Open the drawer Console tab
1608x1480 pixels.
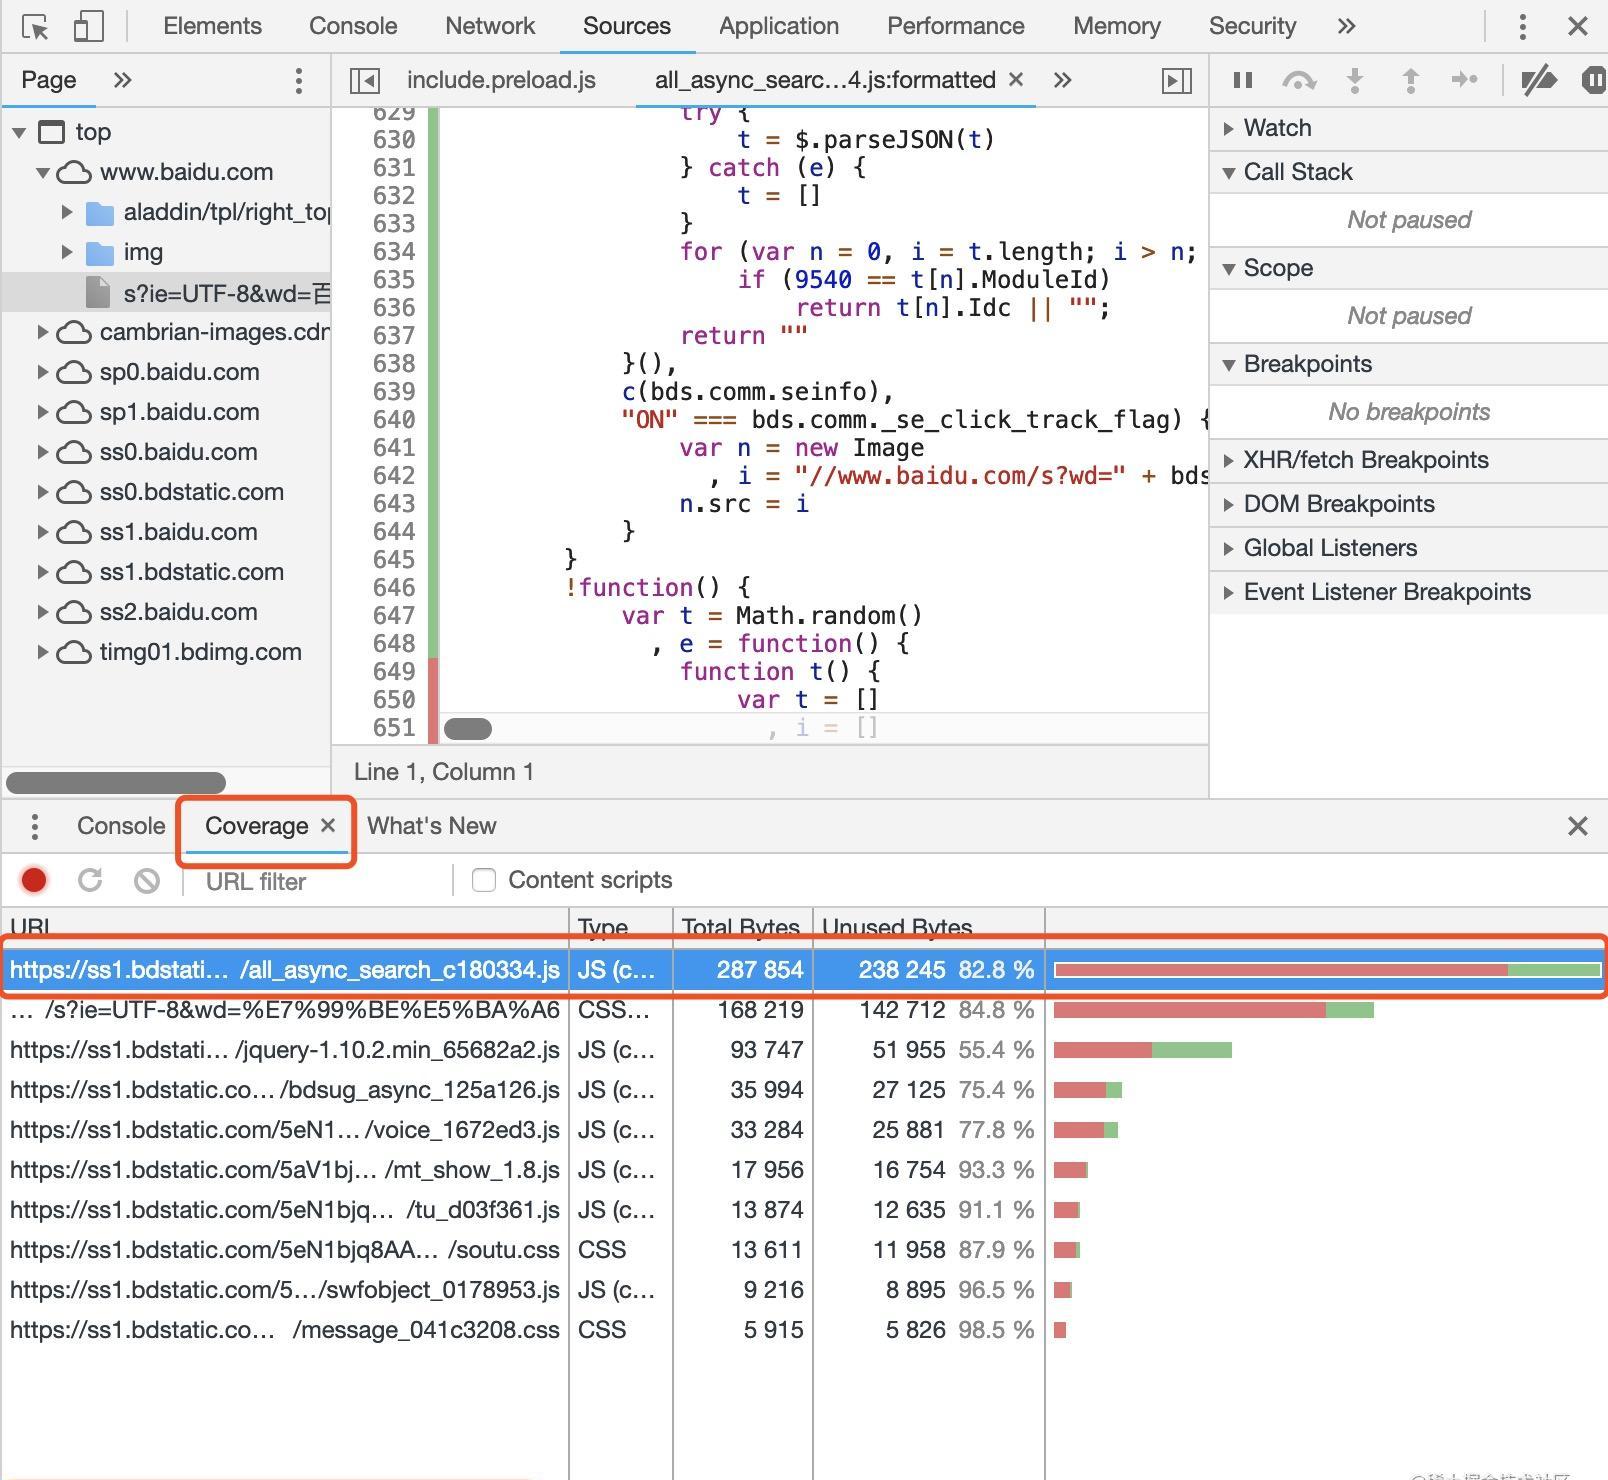tap(121, 826)
